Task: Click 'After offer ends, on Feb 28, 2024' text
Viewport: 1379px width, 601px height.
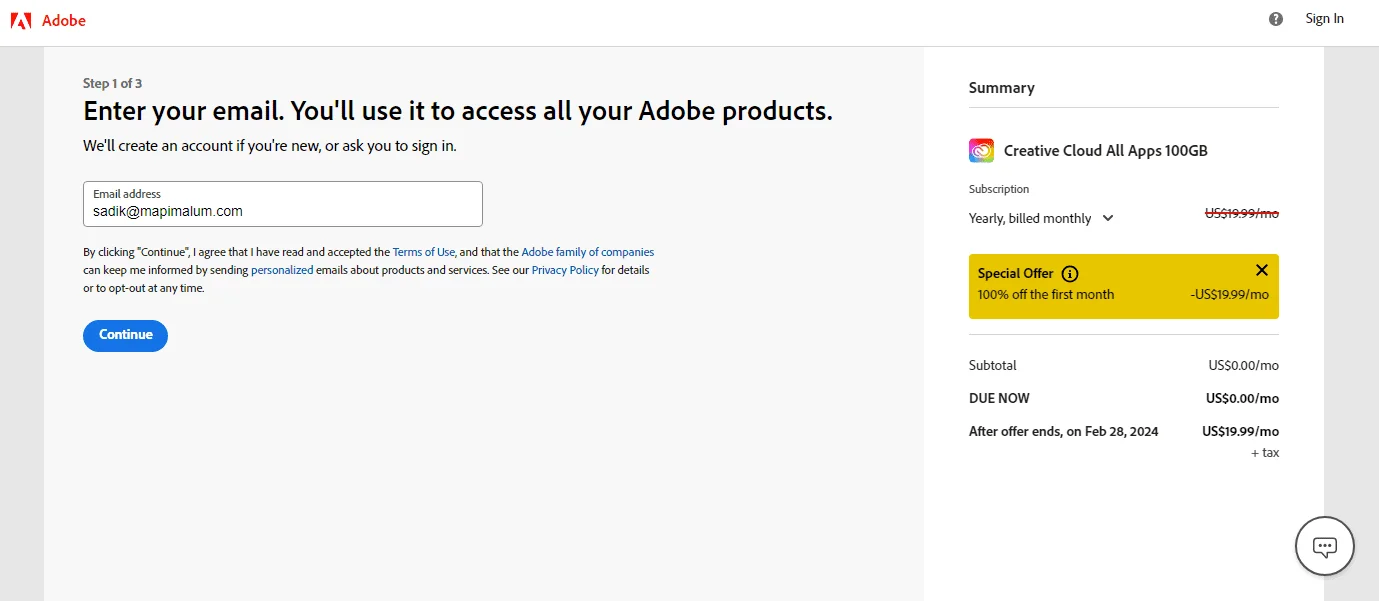Action: click(1064, 431)
